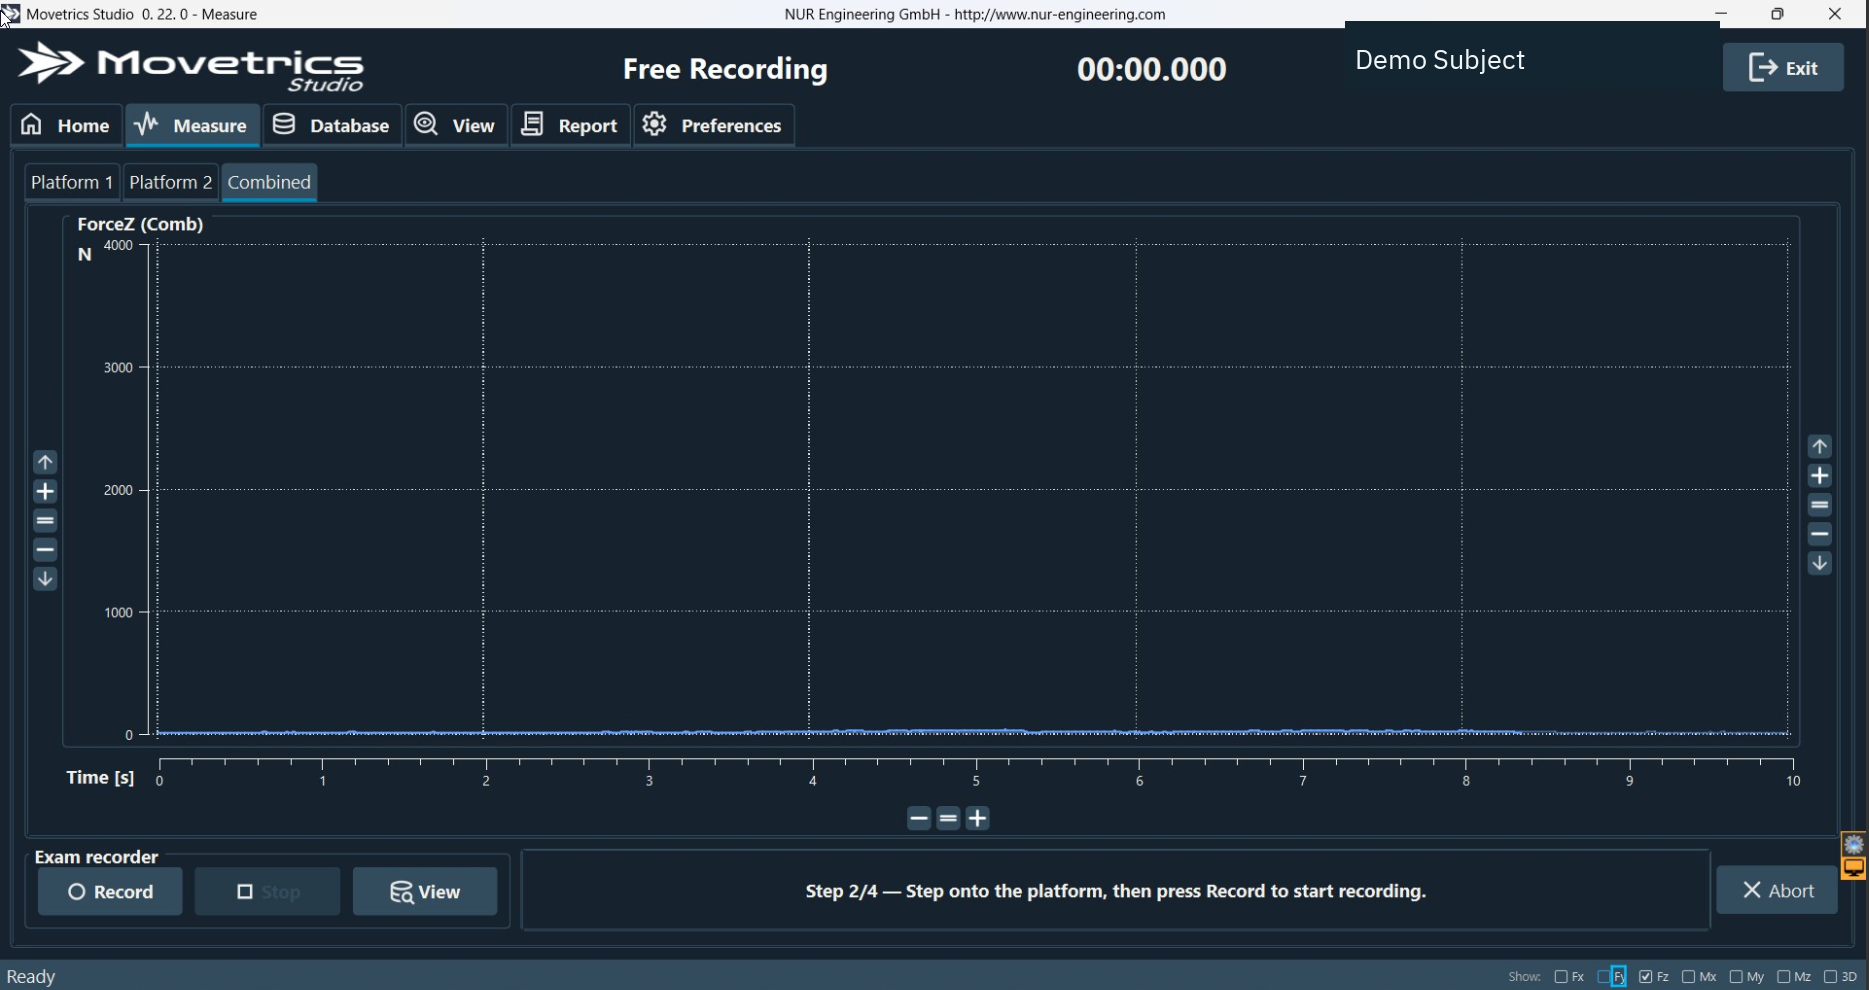Click Step 2/4 instruction text
This screenshot has height=990, width=1869.
pos(1116,891)
